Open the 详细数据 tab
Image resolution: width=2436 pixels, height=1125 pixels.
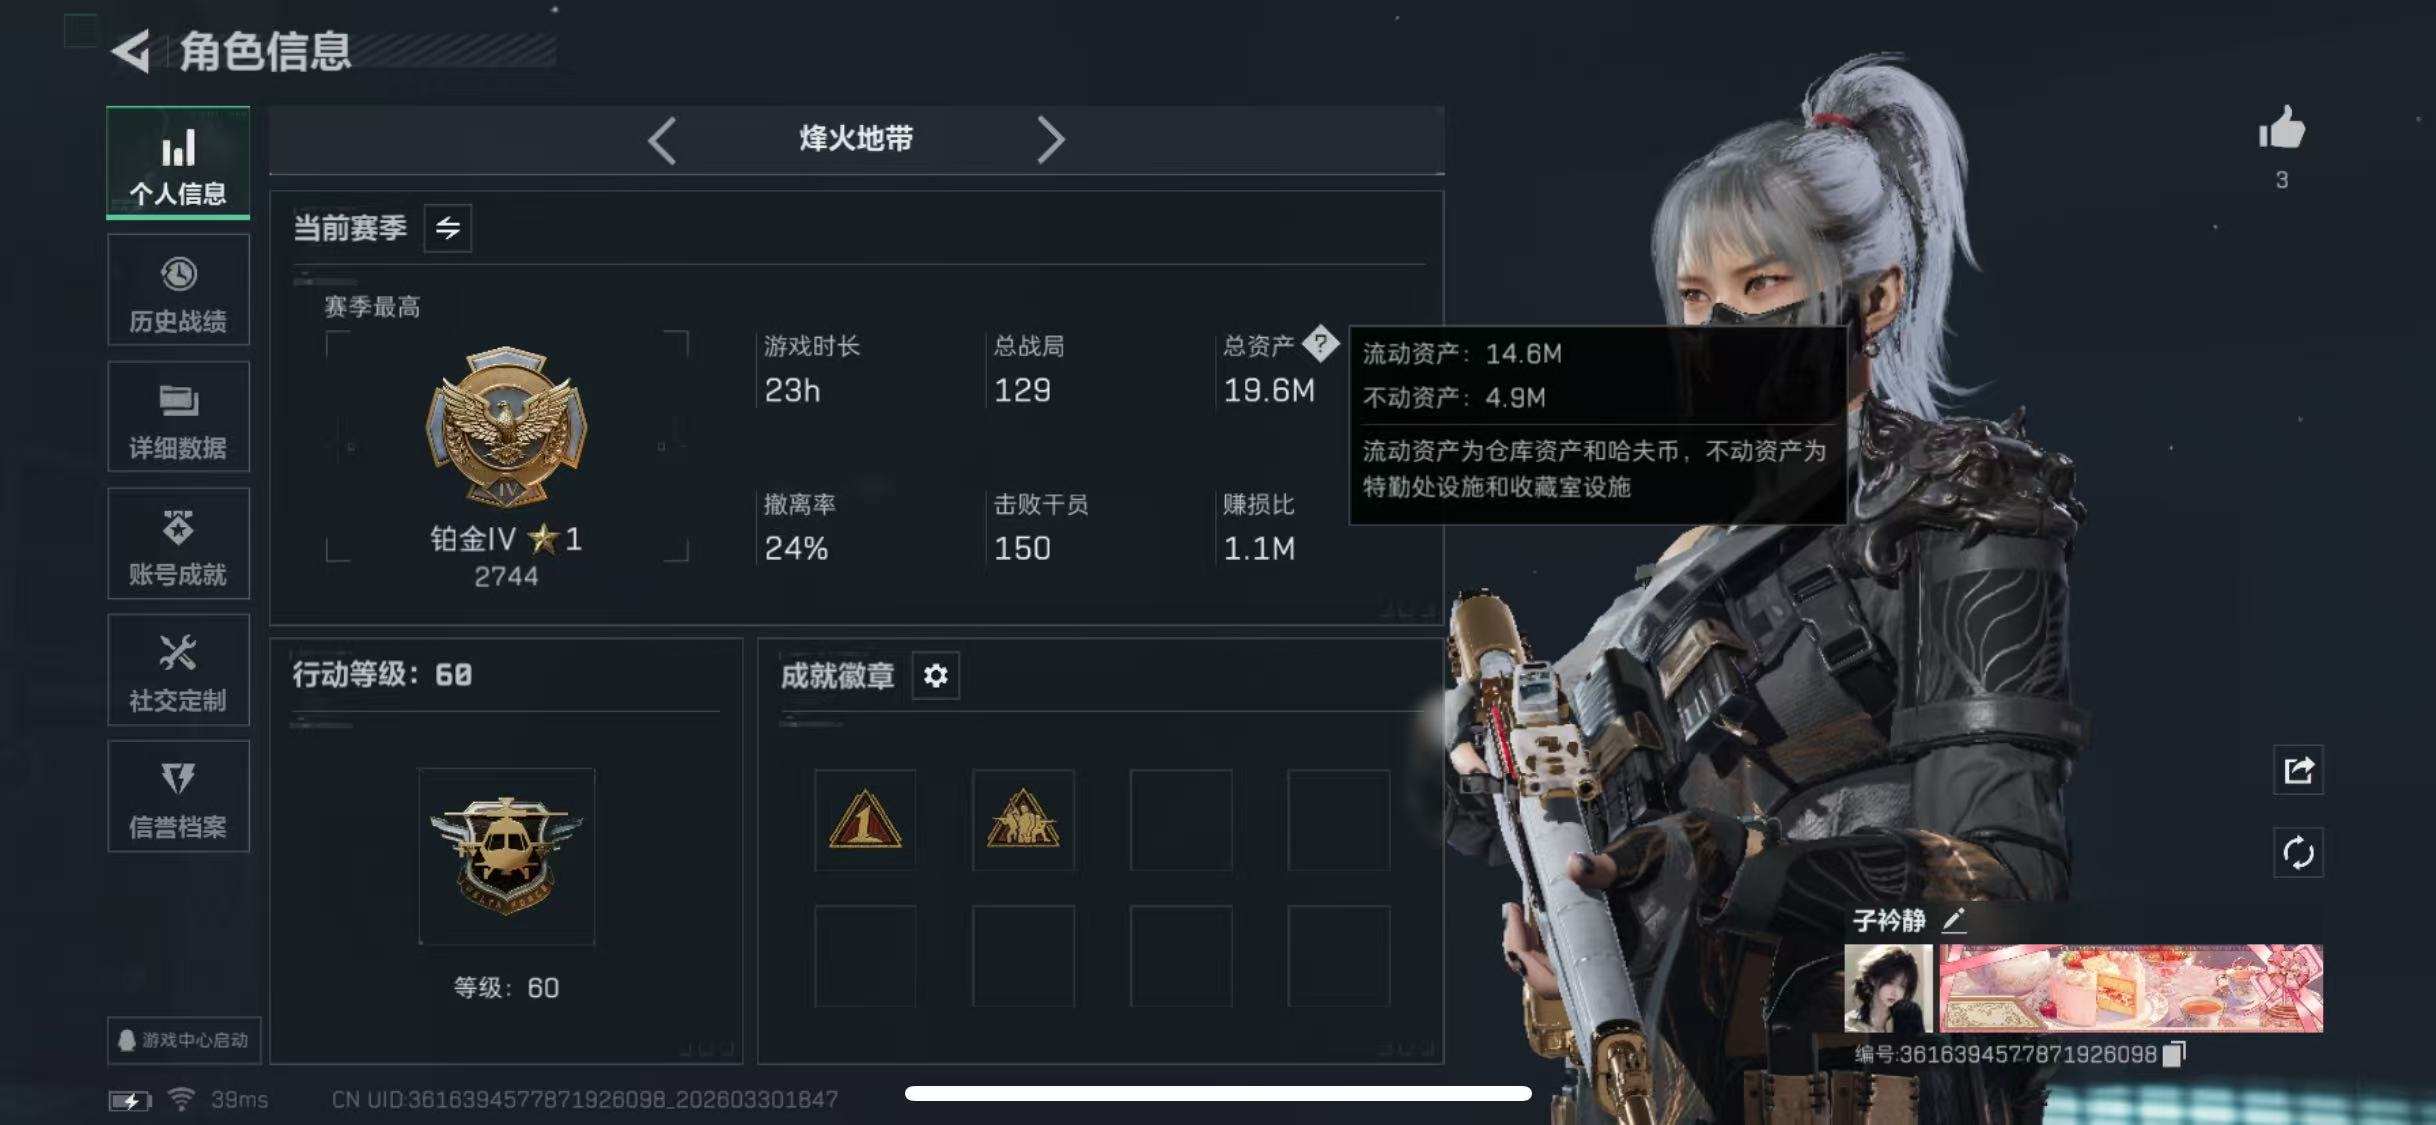pos(178,417)
